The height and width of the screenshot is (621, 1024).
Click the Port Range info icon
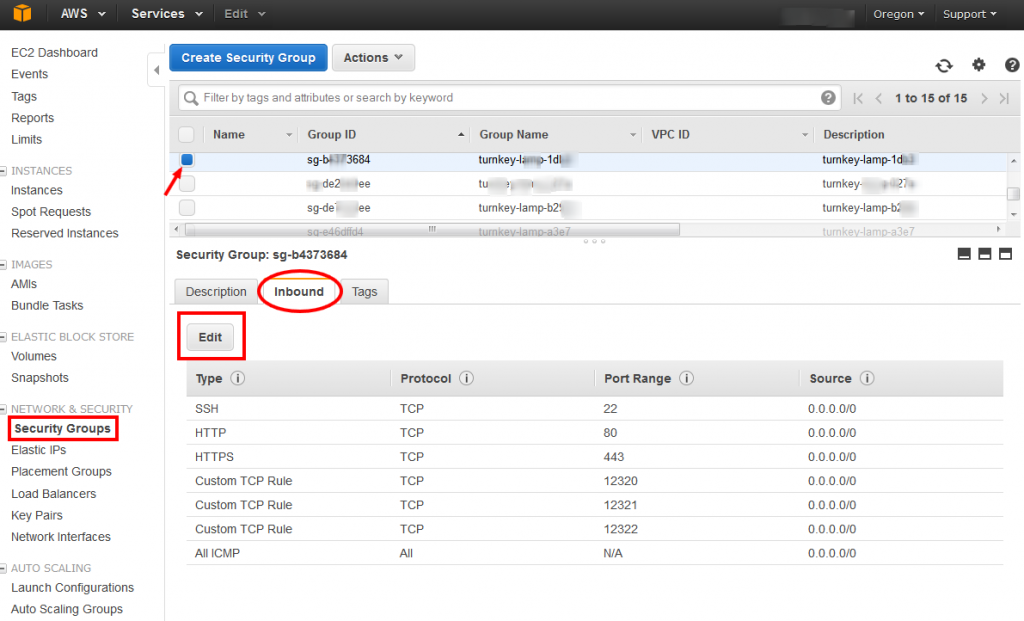click(685, 378)
